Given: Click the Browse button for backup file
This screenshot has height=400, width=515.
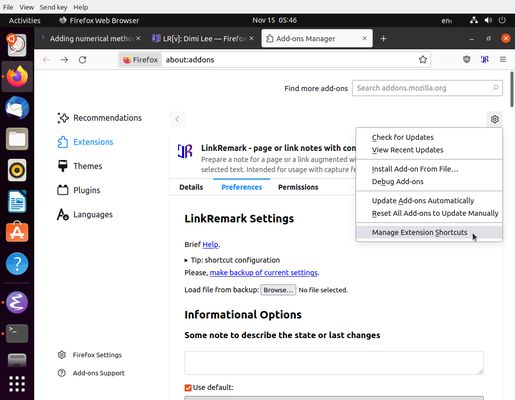Looking at the screenshot, I should [278, 290].
